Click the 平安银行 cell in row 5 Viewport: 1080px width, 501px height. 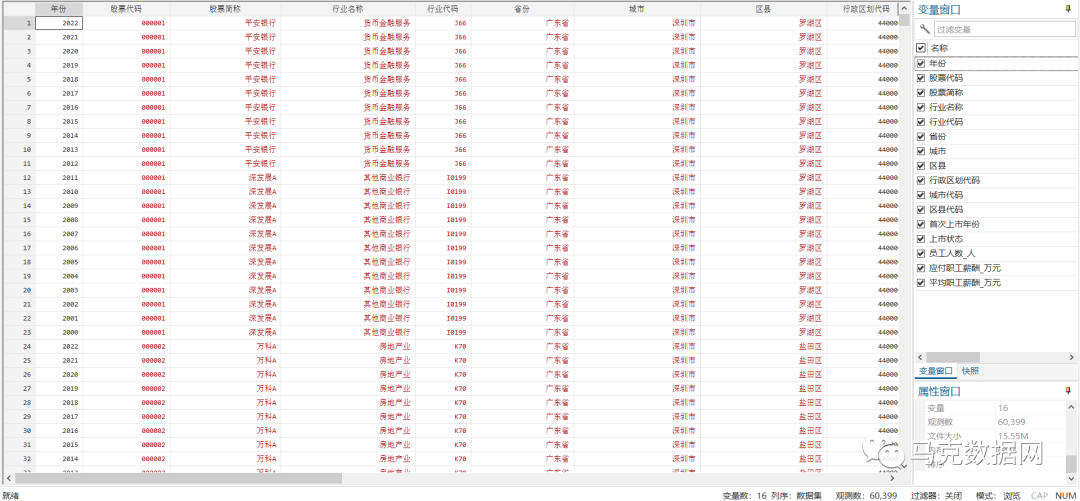tap(225, 79)
